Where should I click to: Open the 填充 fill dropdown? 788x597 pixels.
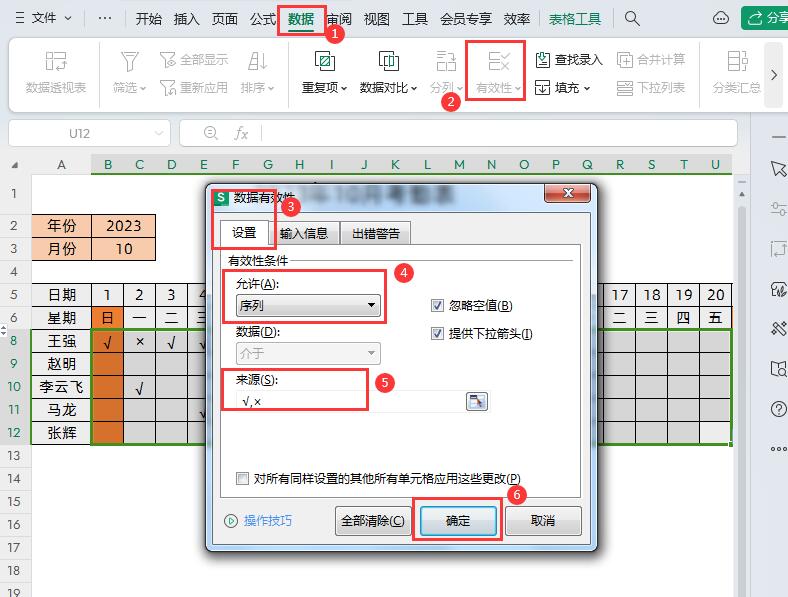click(x=562, y=88)
